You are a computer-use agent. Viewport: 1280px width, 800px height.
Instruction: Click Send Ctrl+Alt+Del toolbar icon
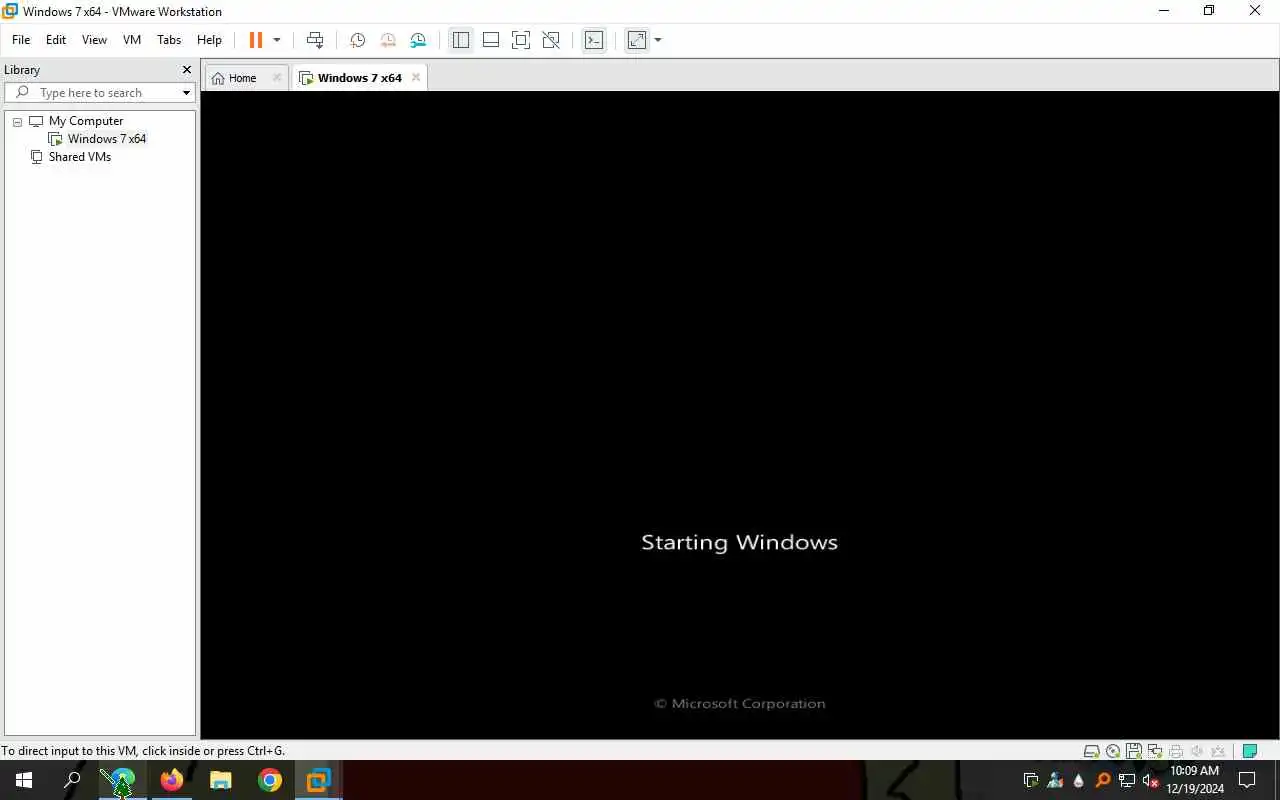coord(315,40)
